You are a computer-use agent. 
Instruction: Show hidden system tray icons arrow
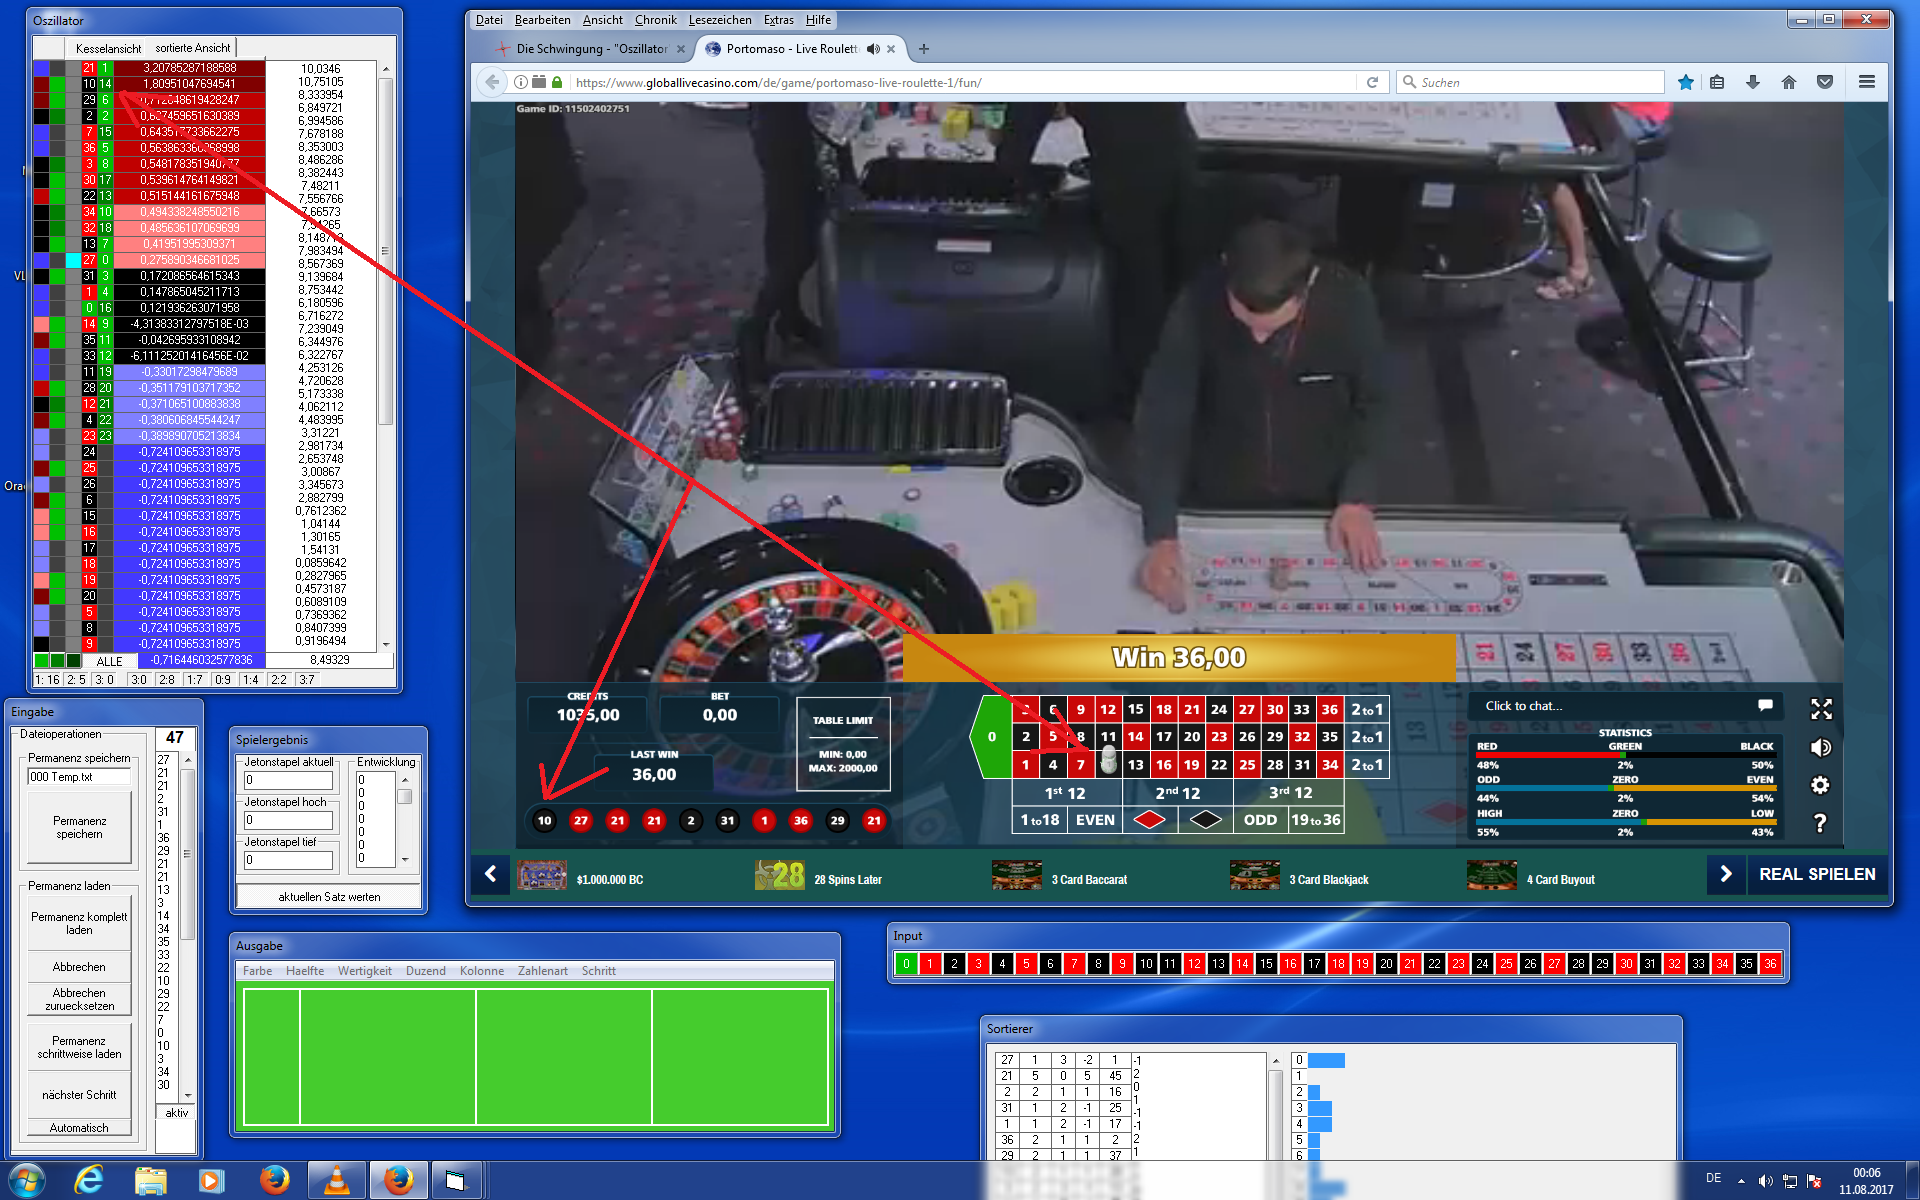(x=1741, y=1181)
